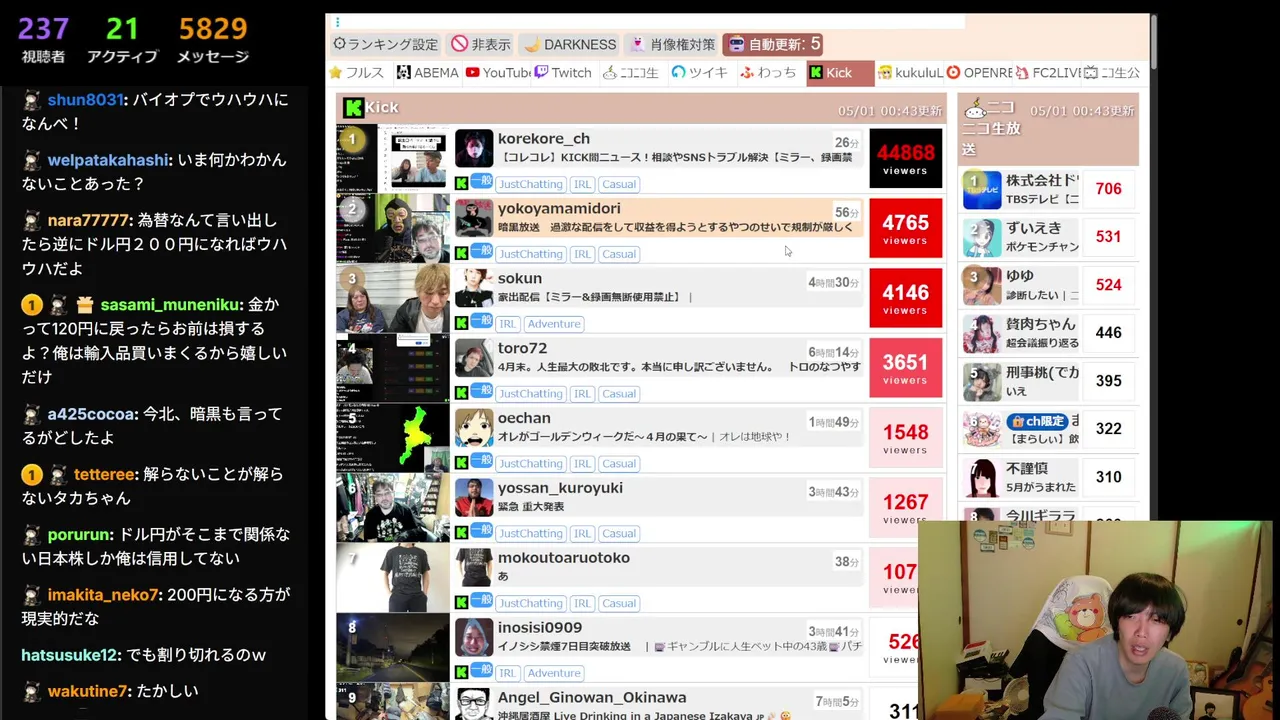Open mokoutoaruotoko channel avatar
1280x720 pixels.
click(474, 568)
